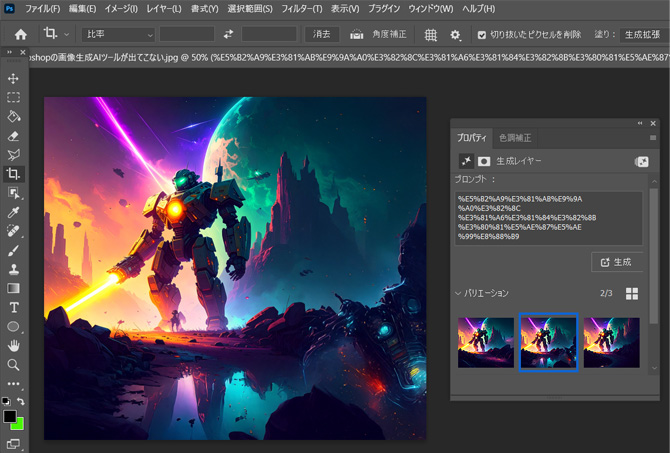This screenshot has width=670, height=453.
Task: Select the Crop tool in toolbox
Action: (x=13, y=174)
